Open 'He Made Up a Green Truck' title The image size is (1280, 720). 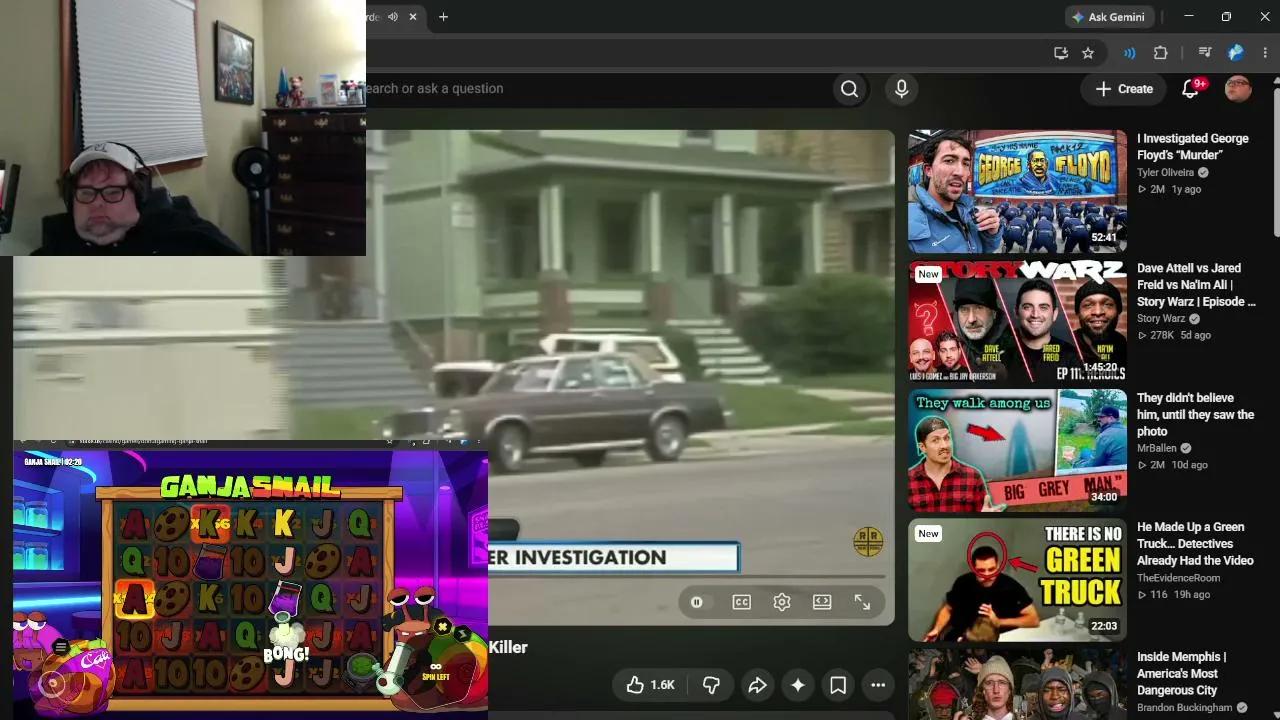pos(1195,543)
